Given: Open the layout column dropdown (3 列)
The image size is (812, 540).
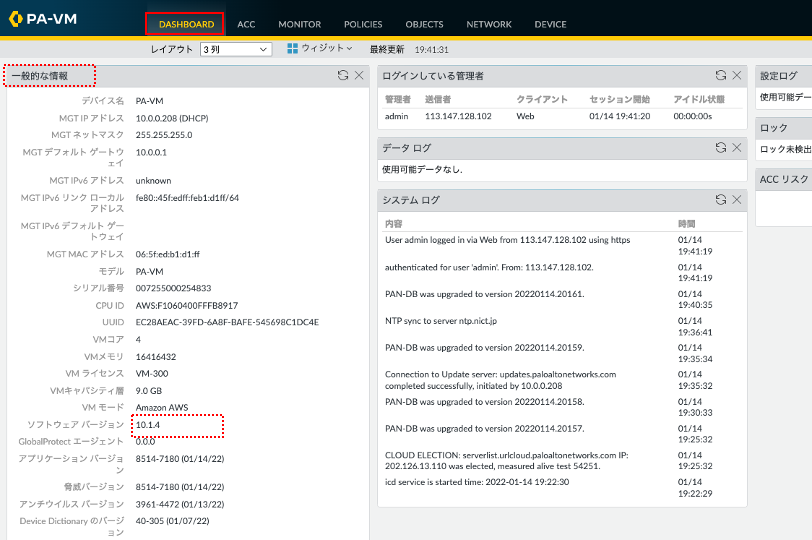Looking at the screenshot, I should click(236, 49).
